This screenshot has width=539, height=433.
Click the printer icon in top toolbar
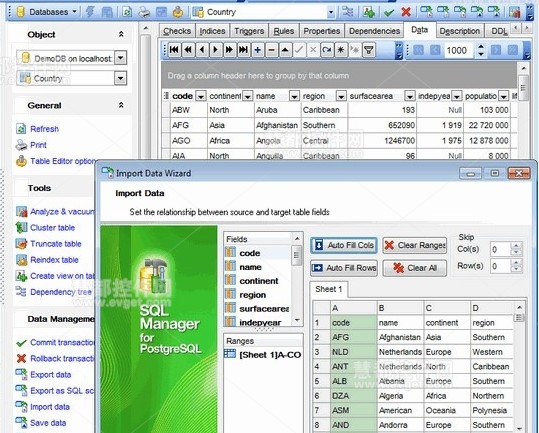pos(144,12)
